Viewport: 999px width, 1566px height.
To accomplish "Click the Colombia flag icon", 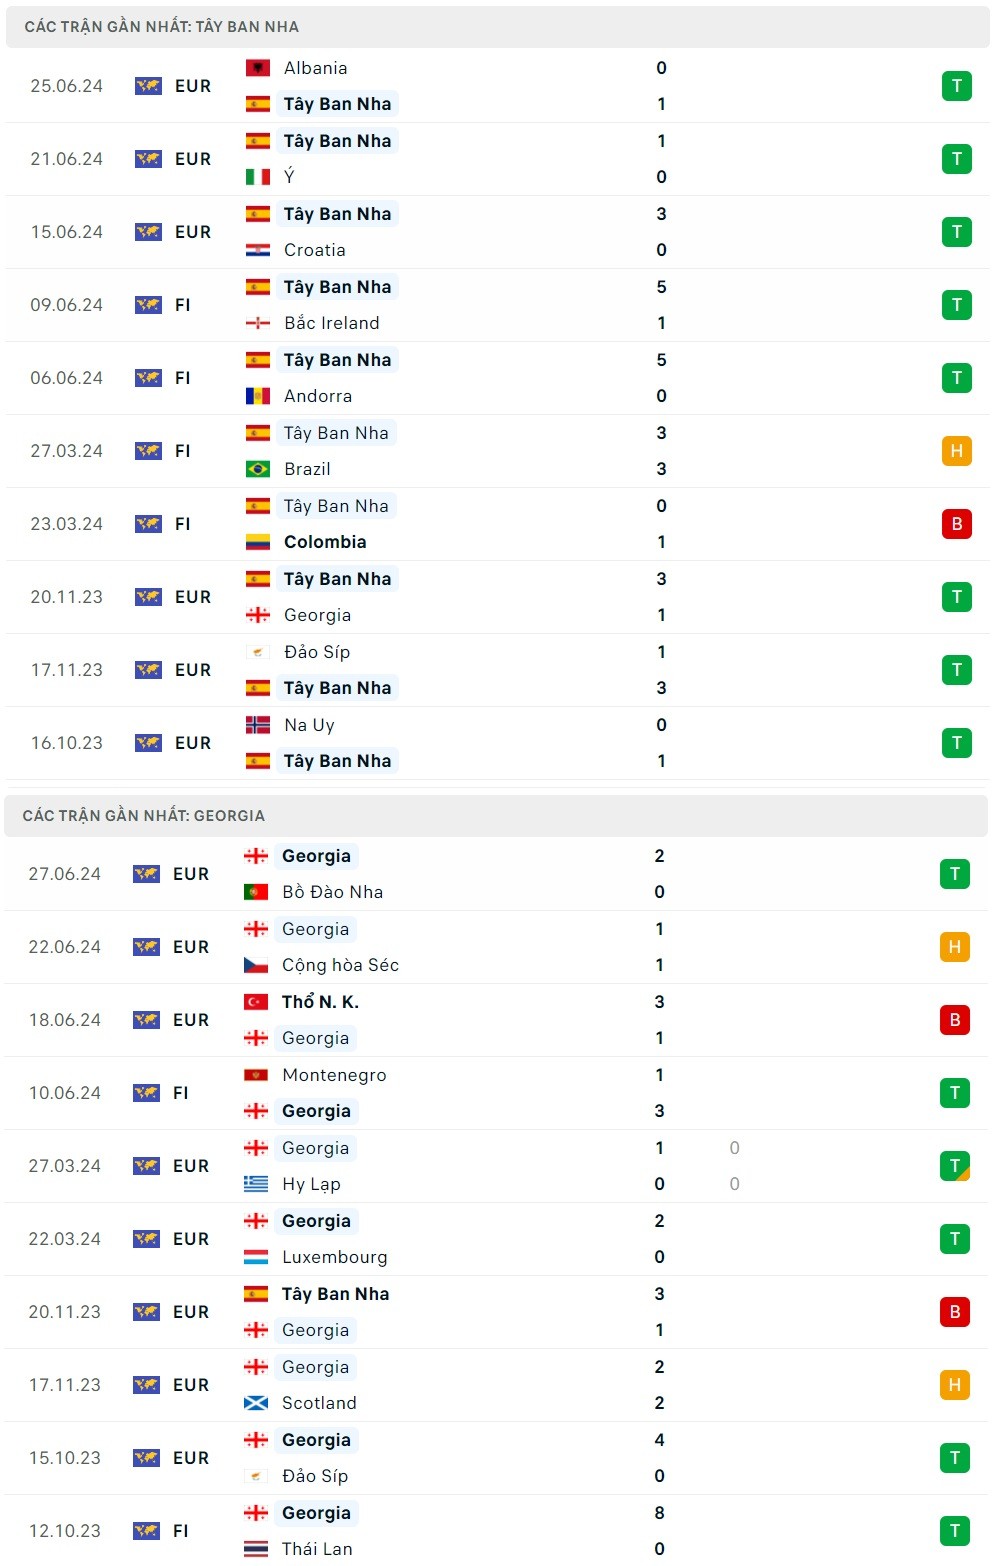I will point(258,542).
